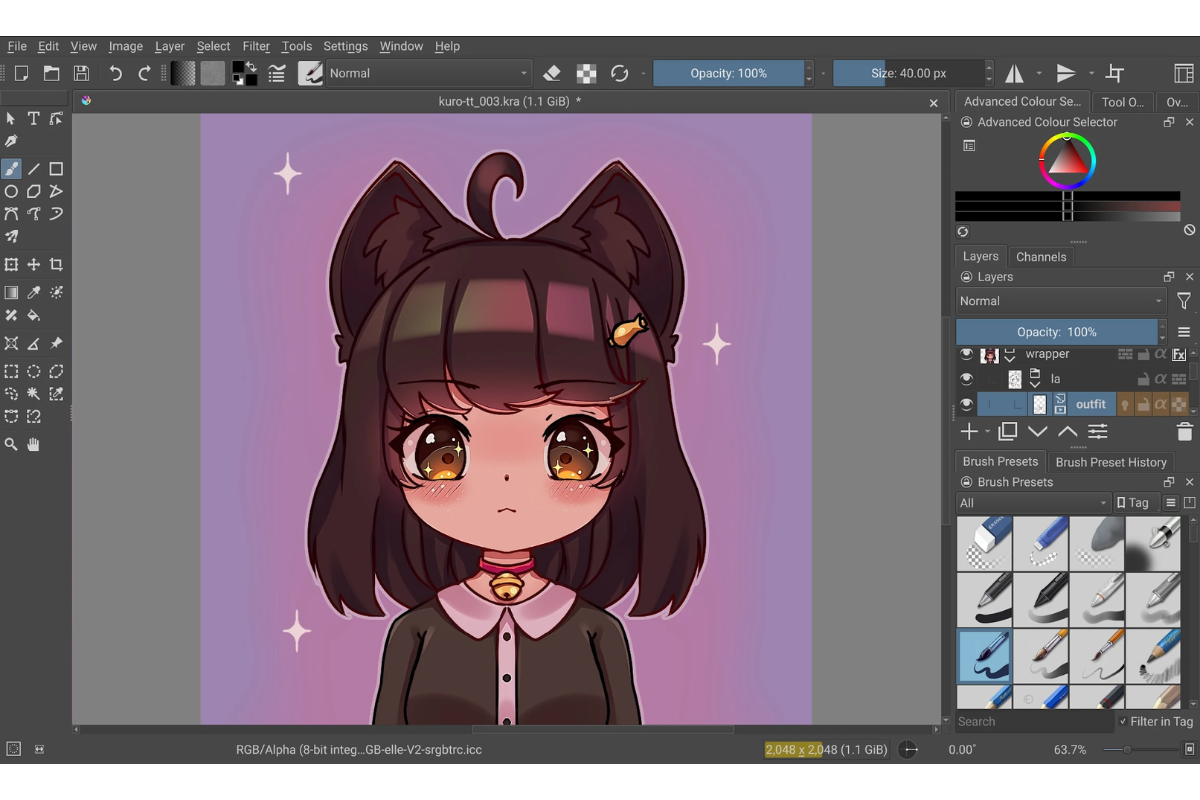1200x800 pixels.
Task: Click the brush Opacity slider in the toolbar
Action: (x=729, y=73)
